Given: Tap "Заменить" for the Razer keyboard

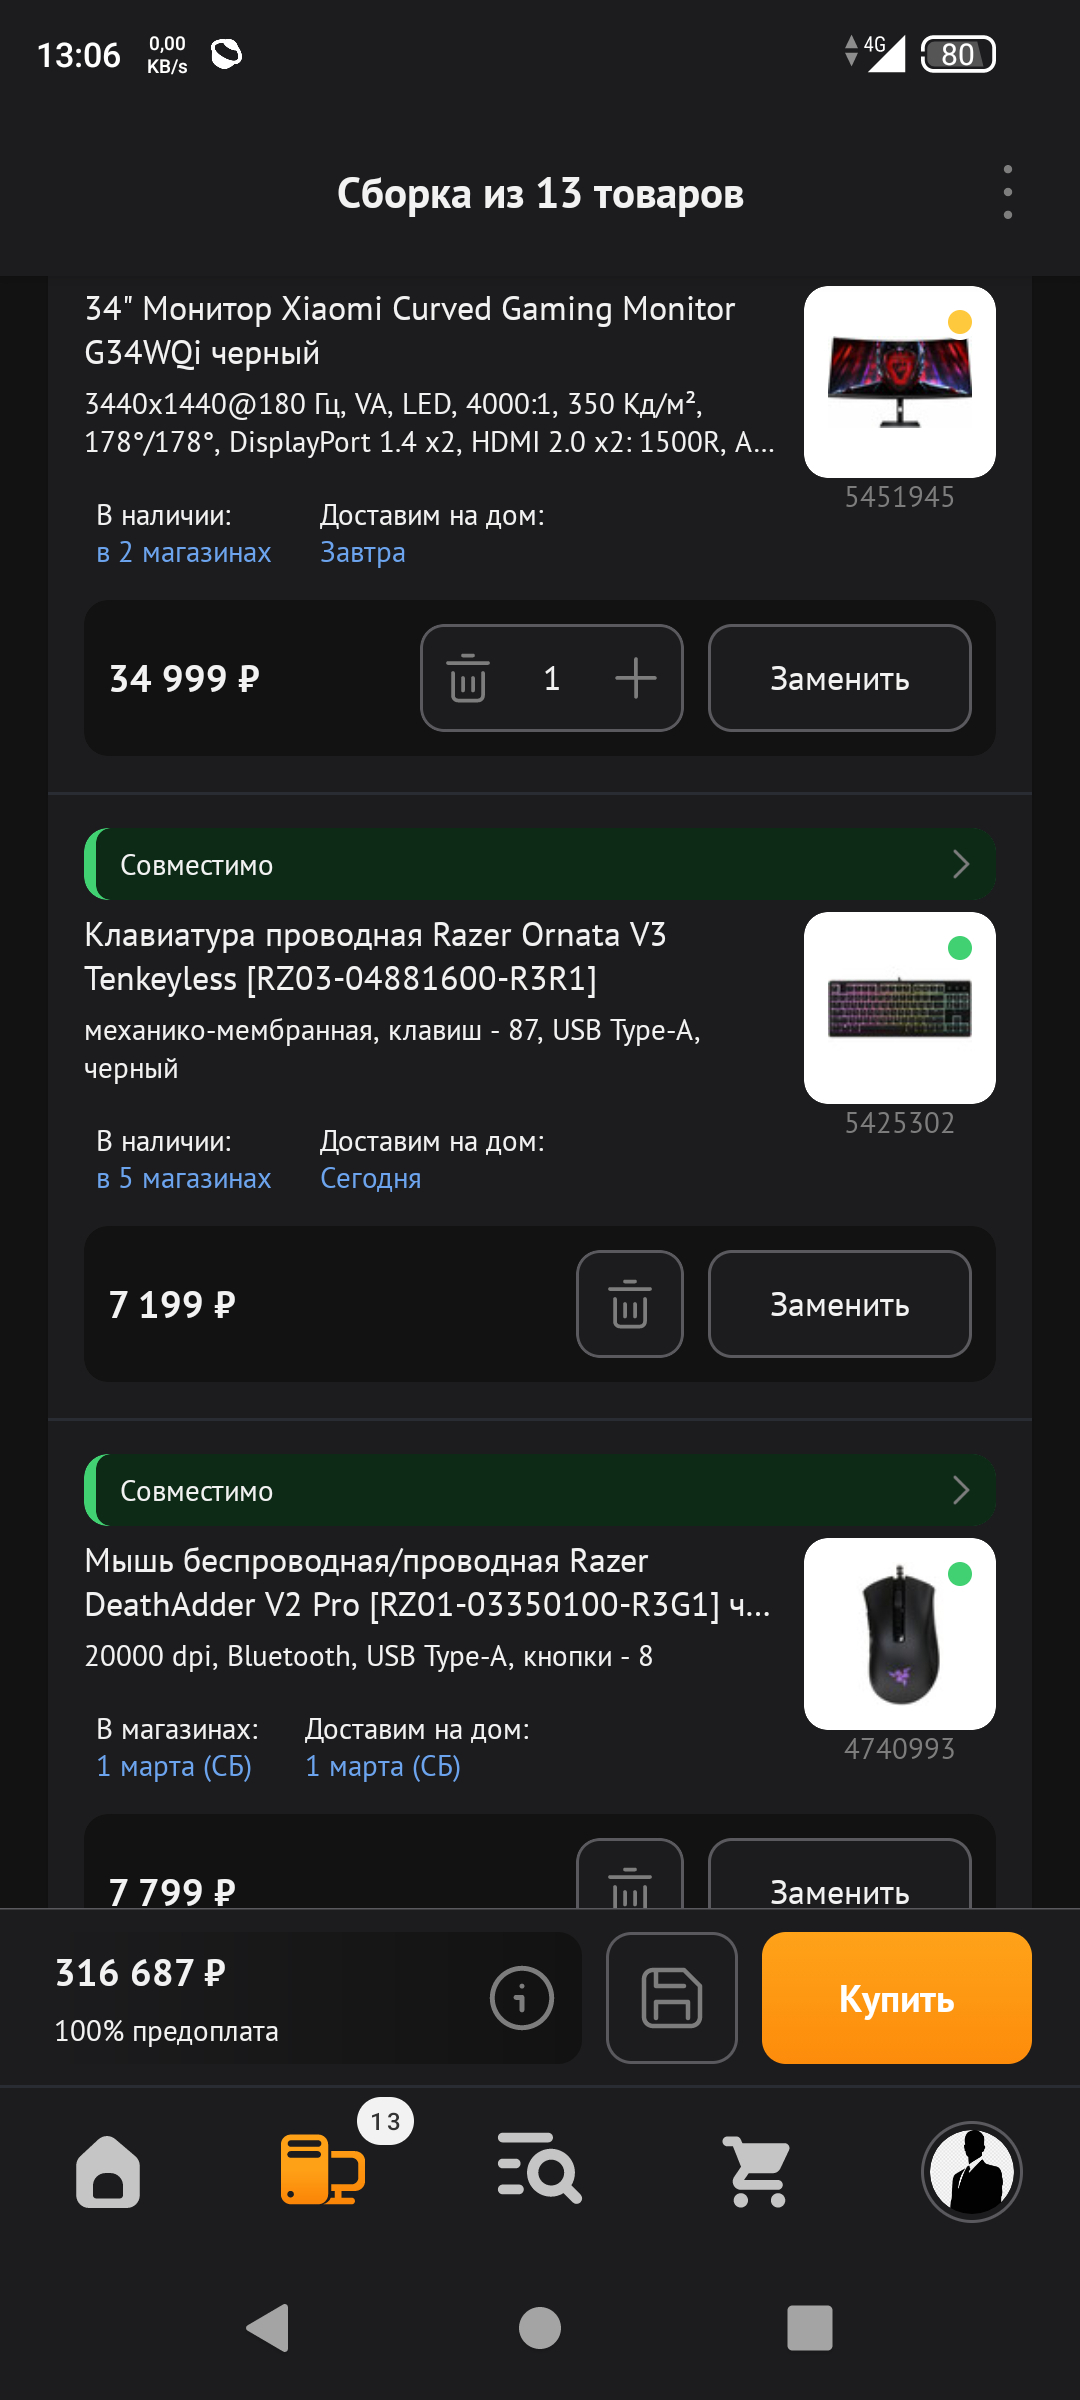Looking at the screenshot, I should (x=839, y=1304).
